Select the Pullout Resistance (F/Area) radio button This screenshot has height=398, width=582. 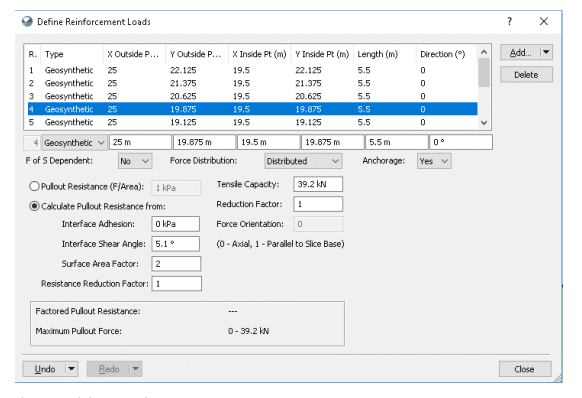pos(34,186)
